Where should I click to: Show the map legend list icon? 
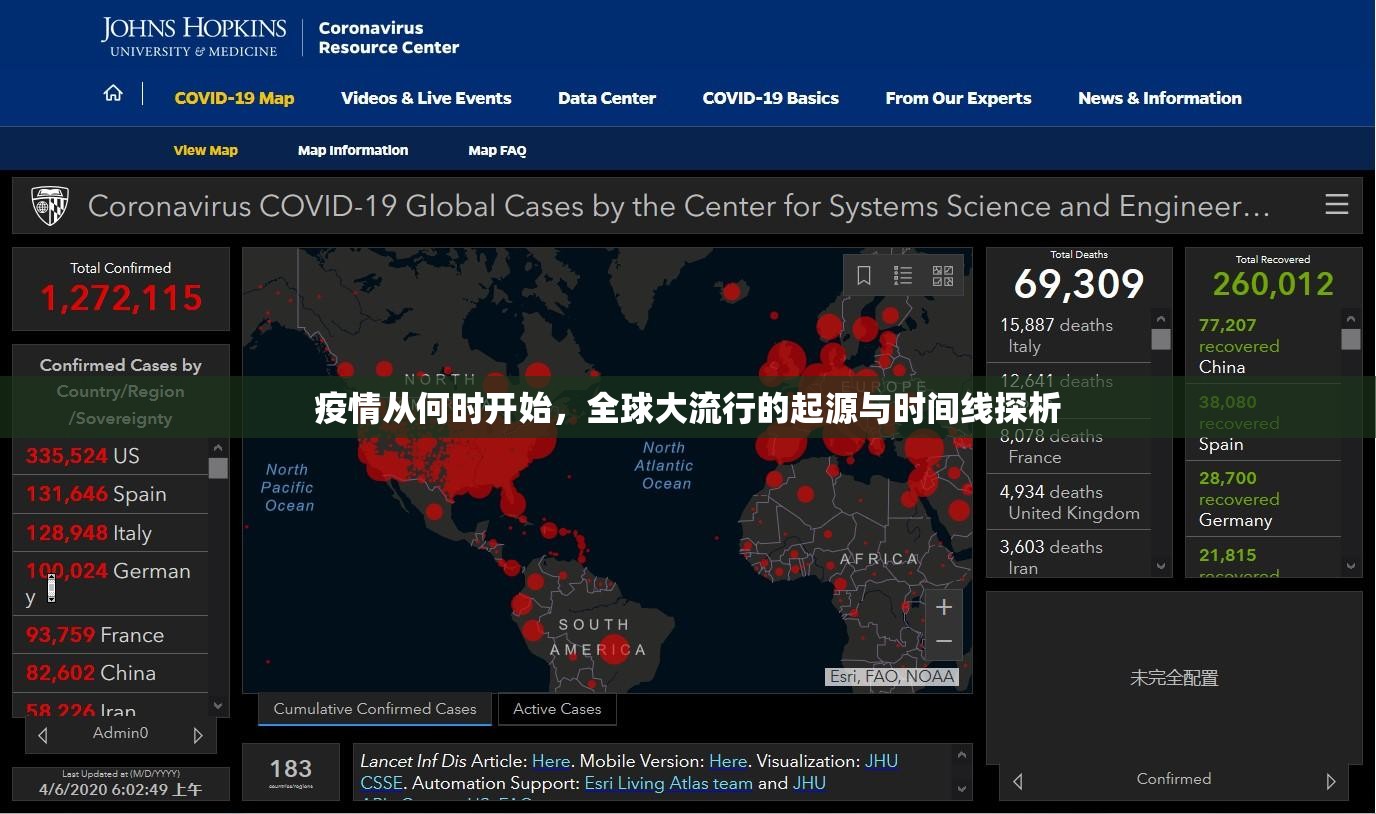pyautogui.click(x=903, y=276)
